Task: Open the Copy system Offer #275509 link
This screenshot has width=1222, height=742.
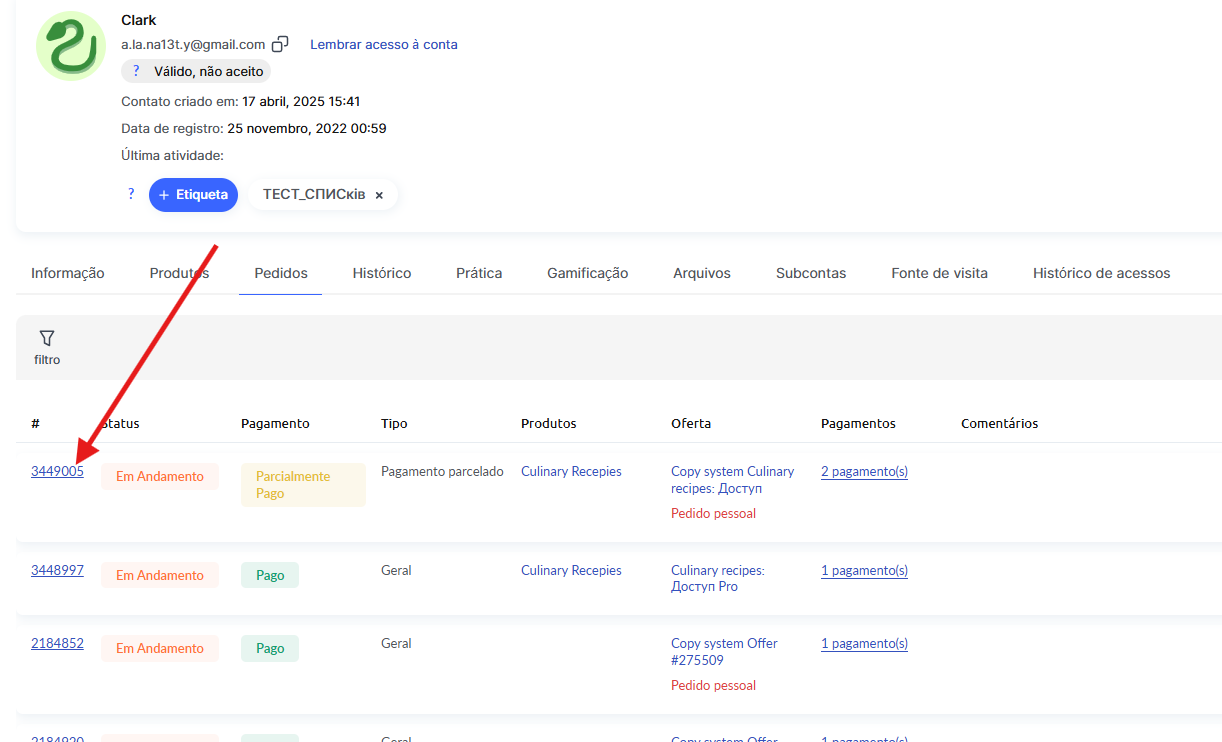Action: tap(723, 651)
